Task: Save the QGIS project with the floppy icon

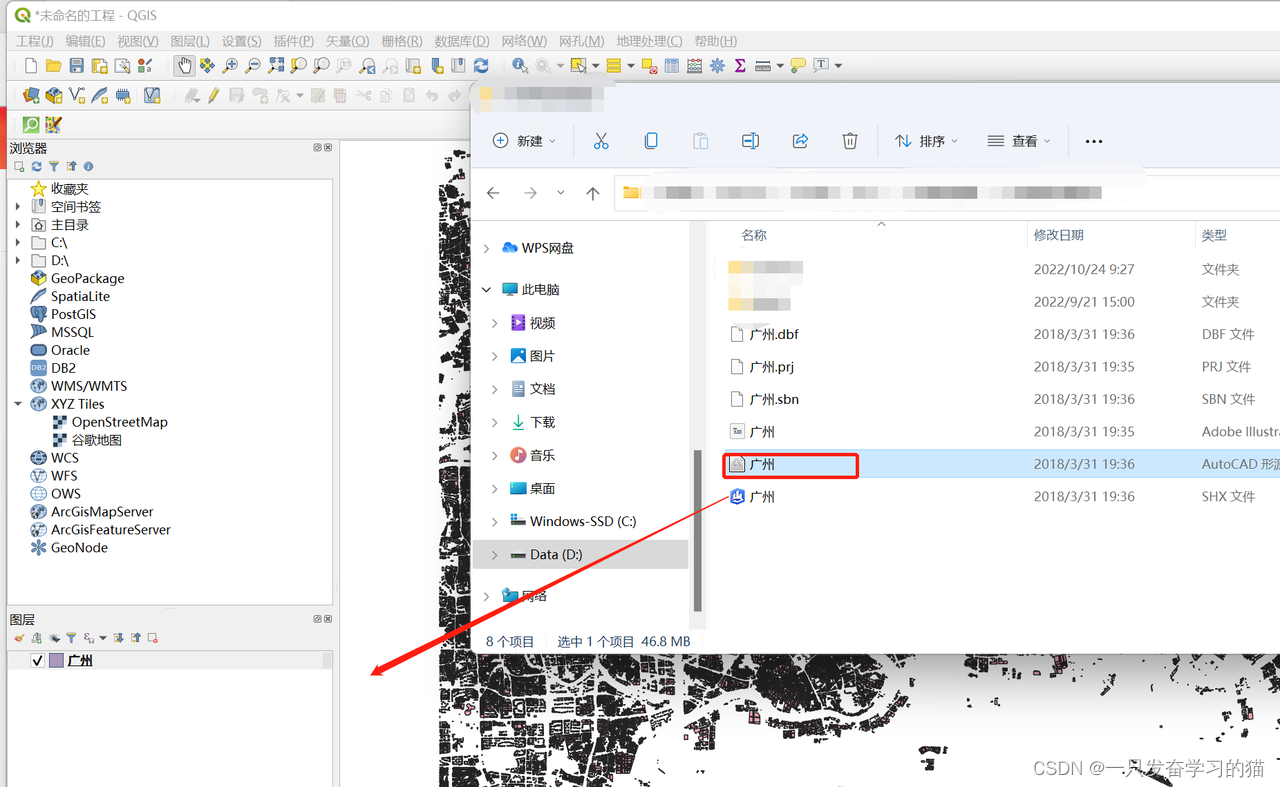Action: tap(76, 66)
